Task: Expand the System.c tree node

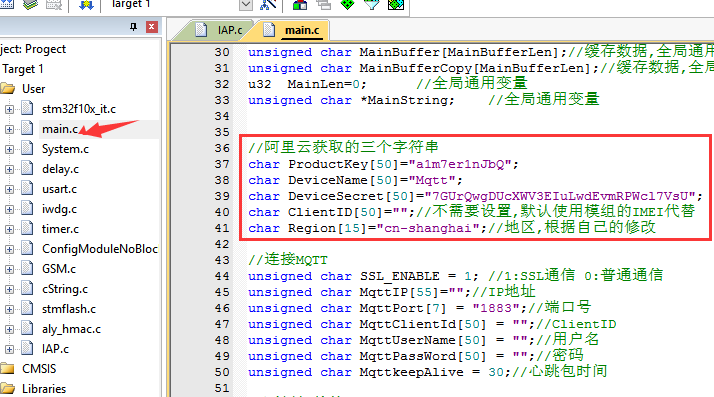Action: point(9,149)
